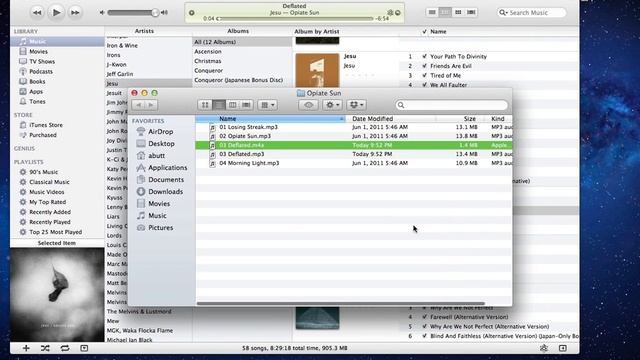Screen dimensions: 640x360
Task: Switch Finder to column view
Action: pyautogui.click(x=232, y=105)
